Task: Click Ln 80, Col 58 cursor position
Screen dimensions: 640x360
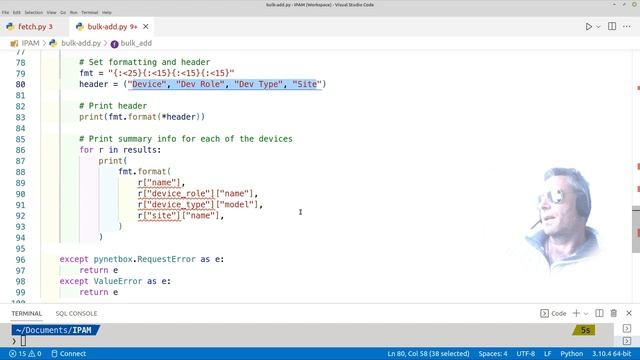Action: pos(428,354)
